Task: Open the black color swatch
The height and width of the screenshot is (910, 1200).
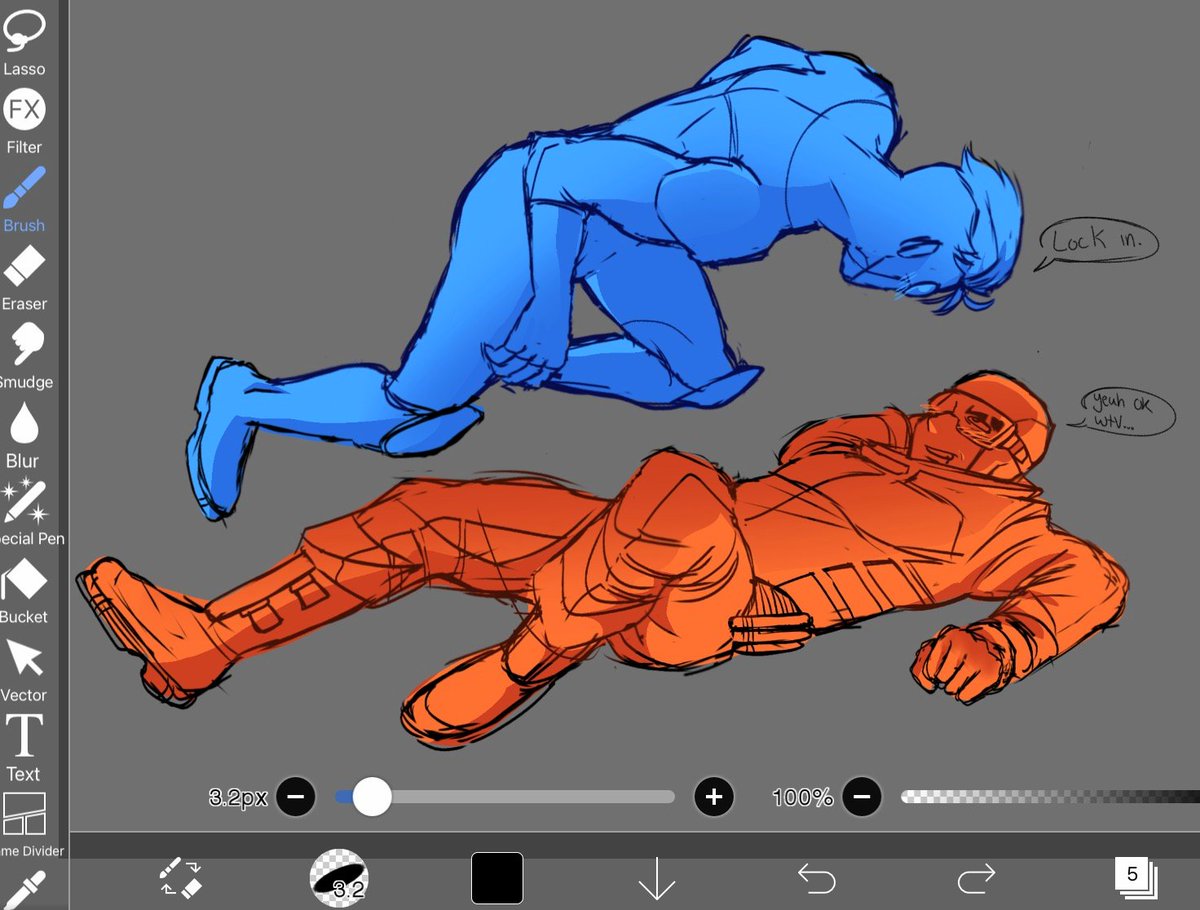Action: point(497,878)
